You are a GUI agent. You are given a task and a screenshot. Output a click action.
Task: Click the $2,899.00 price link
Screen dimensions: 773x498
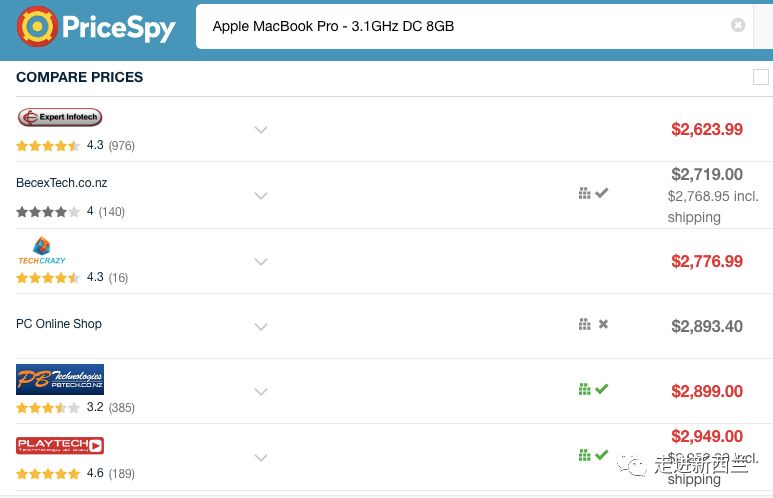coord(707,391)
